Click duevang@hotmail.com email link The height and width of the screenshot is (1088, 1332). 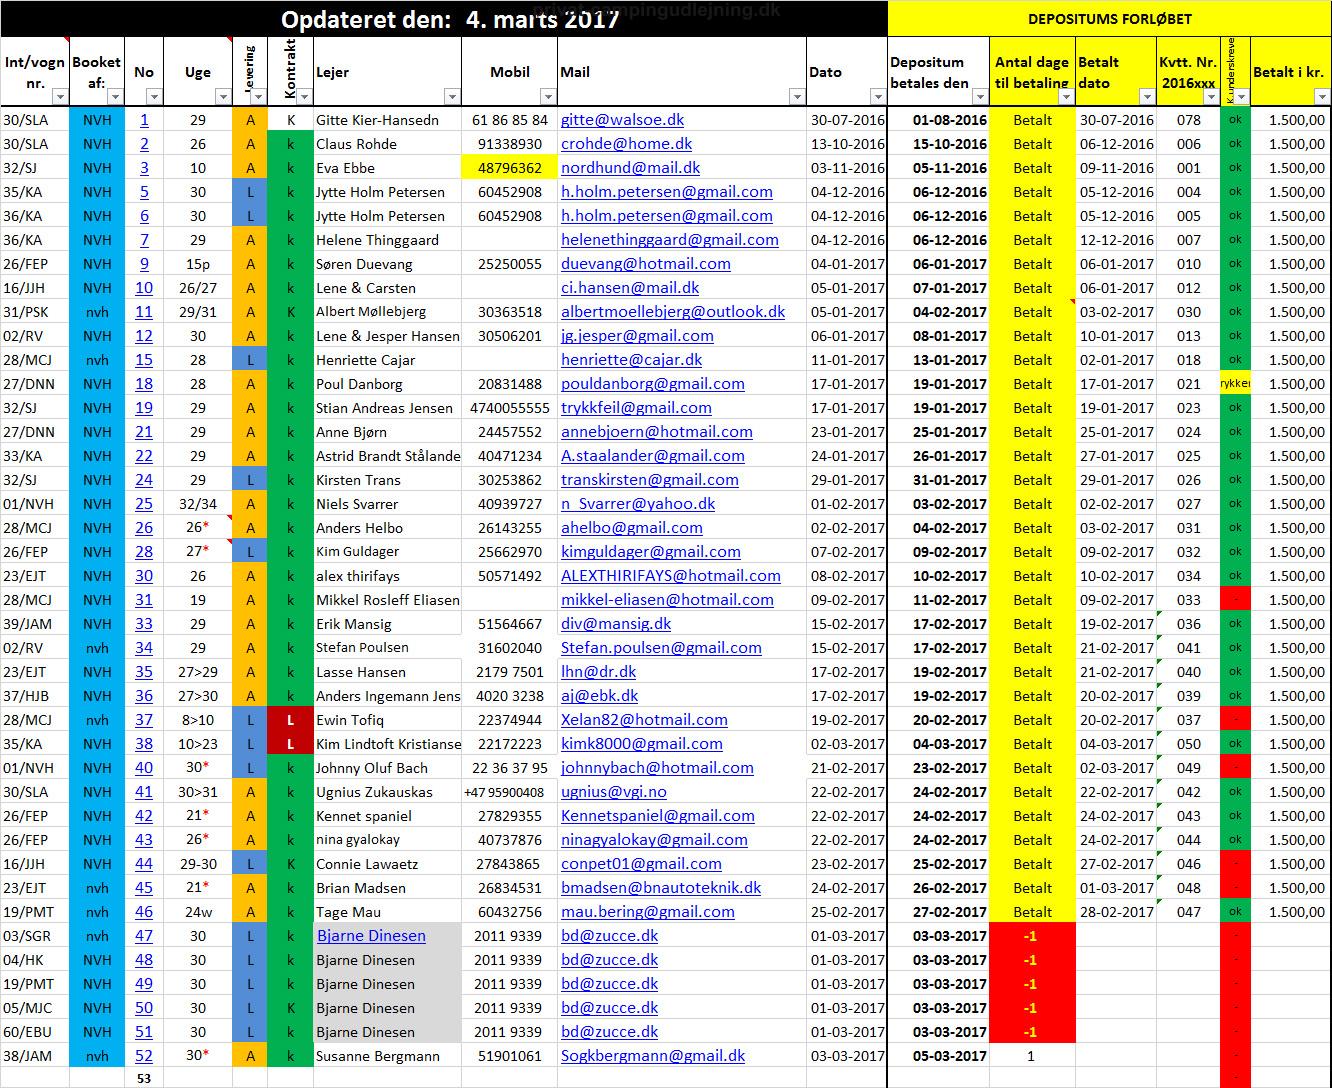click(x=646, y=264)
